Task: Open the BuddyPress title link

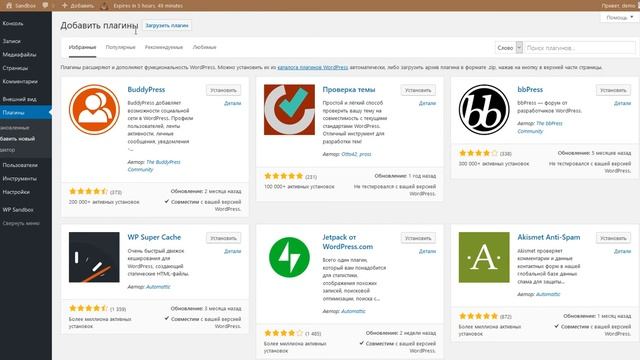Action: point(146,89)
